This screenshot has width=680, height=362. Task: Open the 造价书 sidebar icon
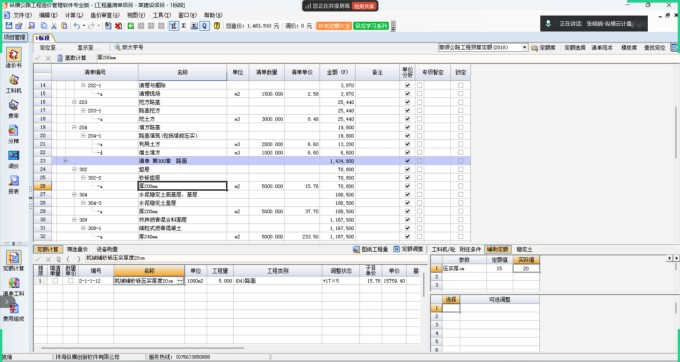tap(14, 58)
